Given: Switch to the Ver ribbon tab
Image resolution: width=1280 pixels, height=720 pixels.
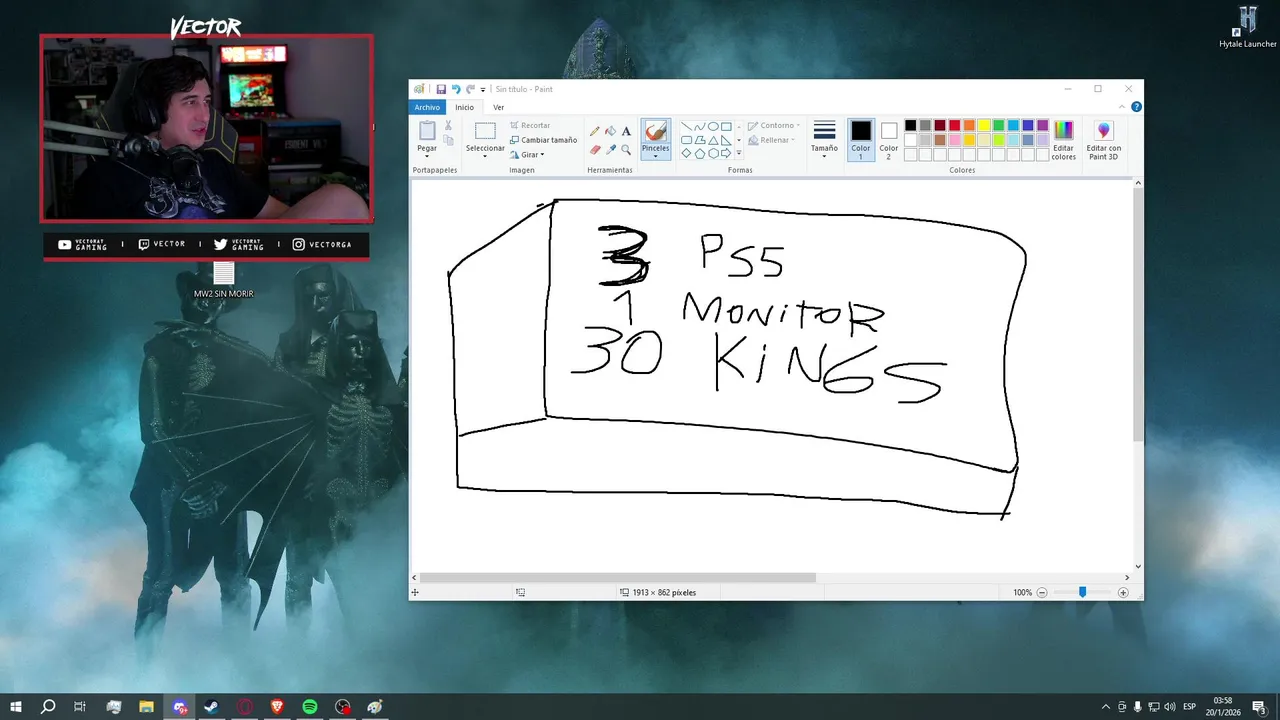Looking at the screenshot, I should pyautogui.click(x=498, y=107).
